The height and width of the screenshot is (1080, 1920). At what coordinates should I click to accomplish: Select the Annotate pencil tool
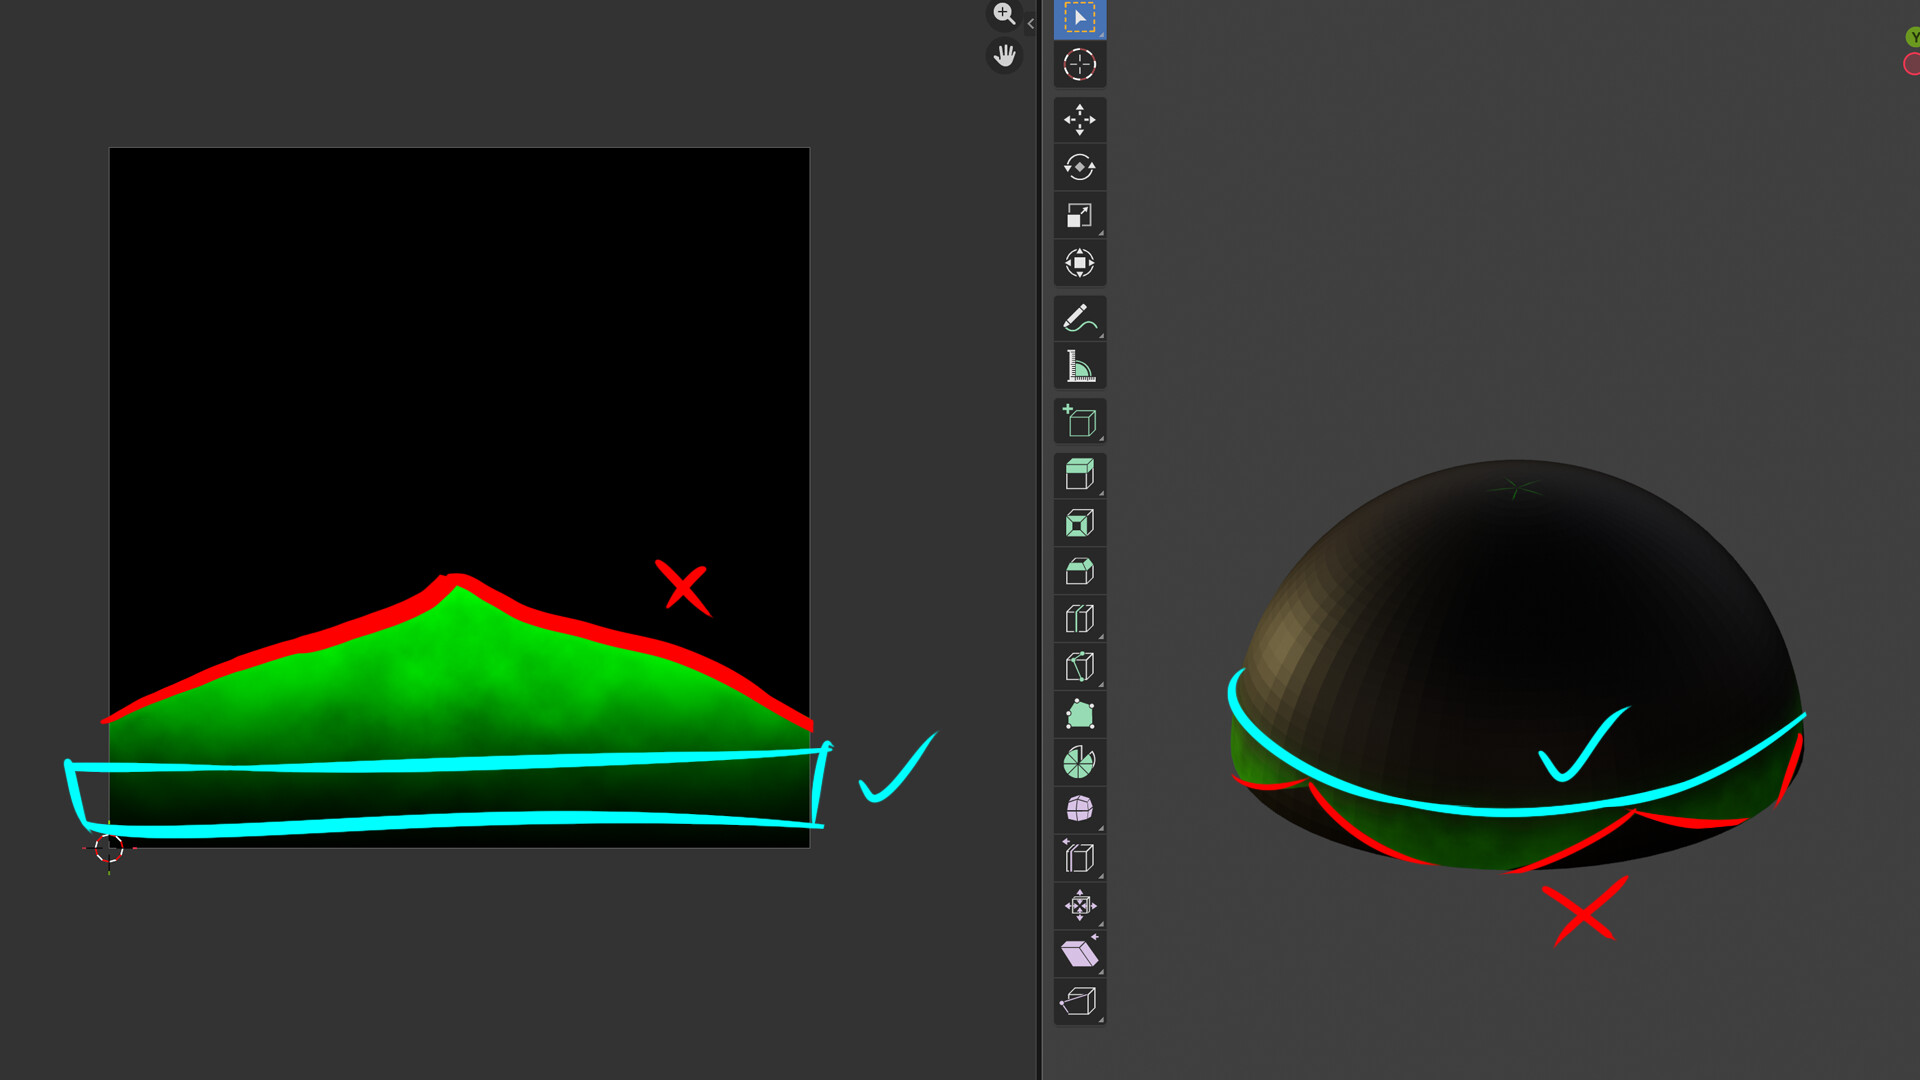point(1079,319)
